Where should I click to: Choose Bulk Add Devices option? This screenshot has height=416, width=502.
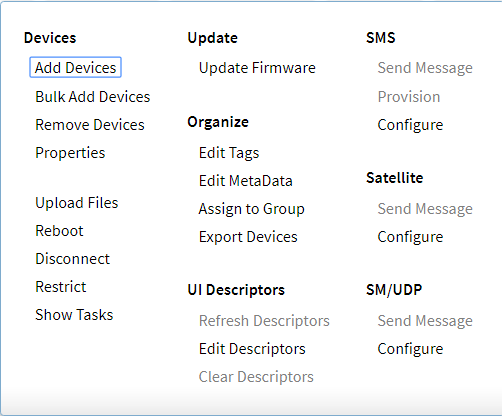click(93, 97)
